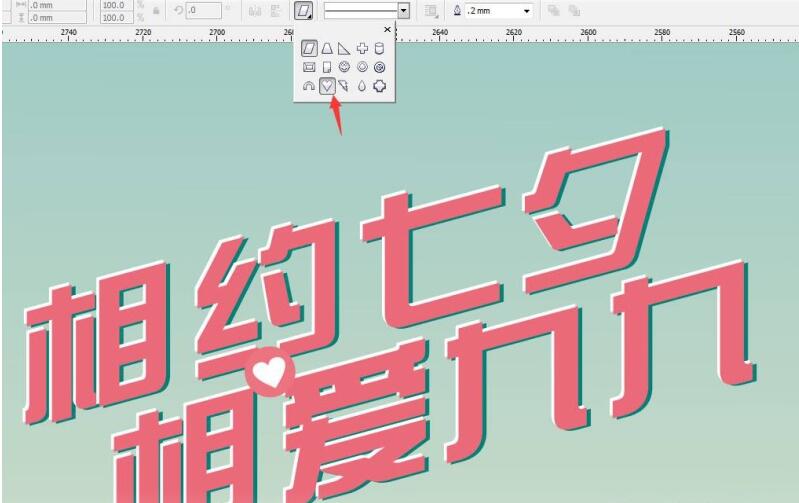Screen dimensions: 799x503
Task: Pick the lightning bolt shape
Action: pos(344,86)
